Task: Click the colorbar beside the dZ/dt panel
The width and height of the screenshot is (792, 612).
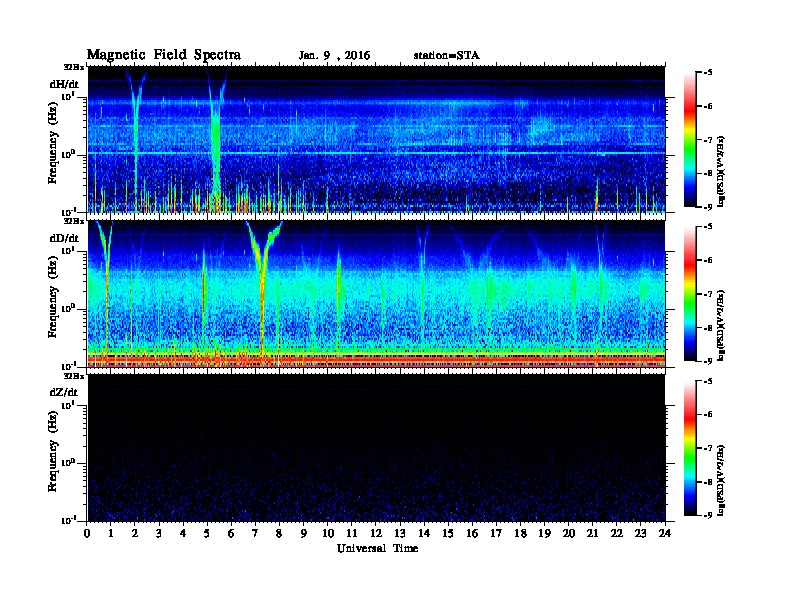Action: tap(689, 448)
